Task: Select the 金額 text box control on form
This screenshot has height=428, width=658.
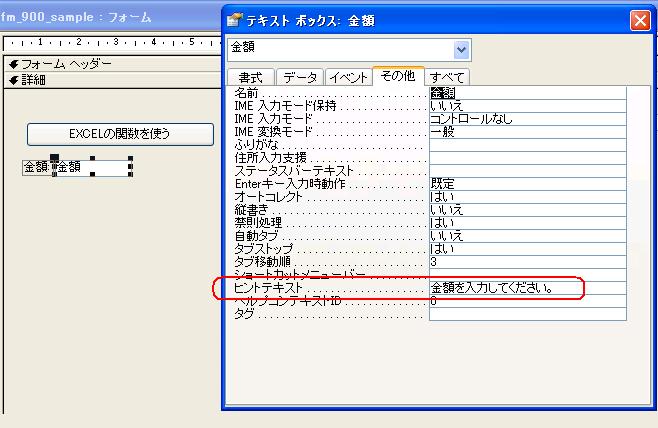Action: point(92,168)
